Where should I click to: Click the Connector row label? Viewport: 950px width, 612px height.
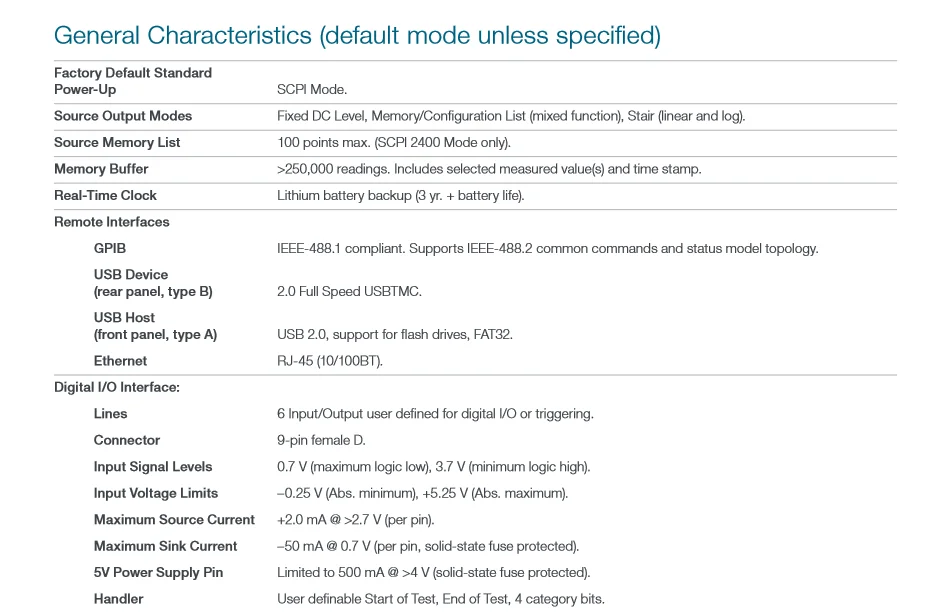click(x=127, y=440)
